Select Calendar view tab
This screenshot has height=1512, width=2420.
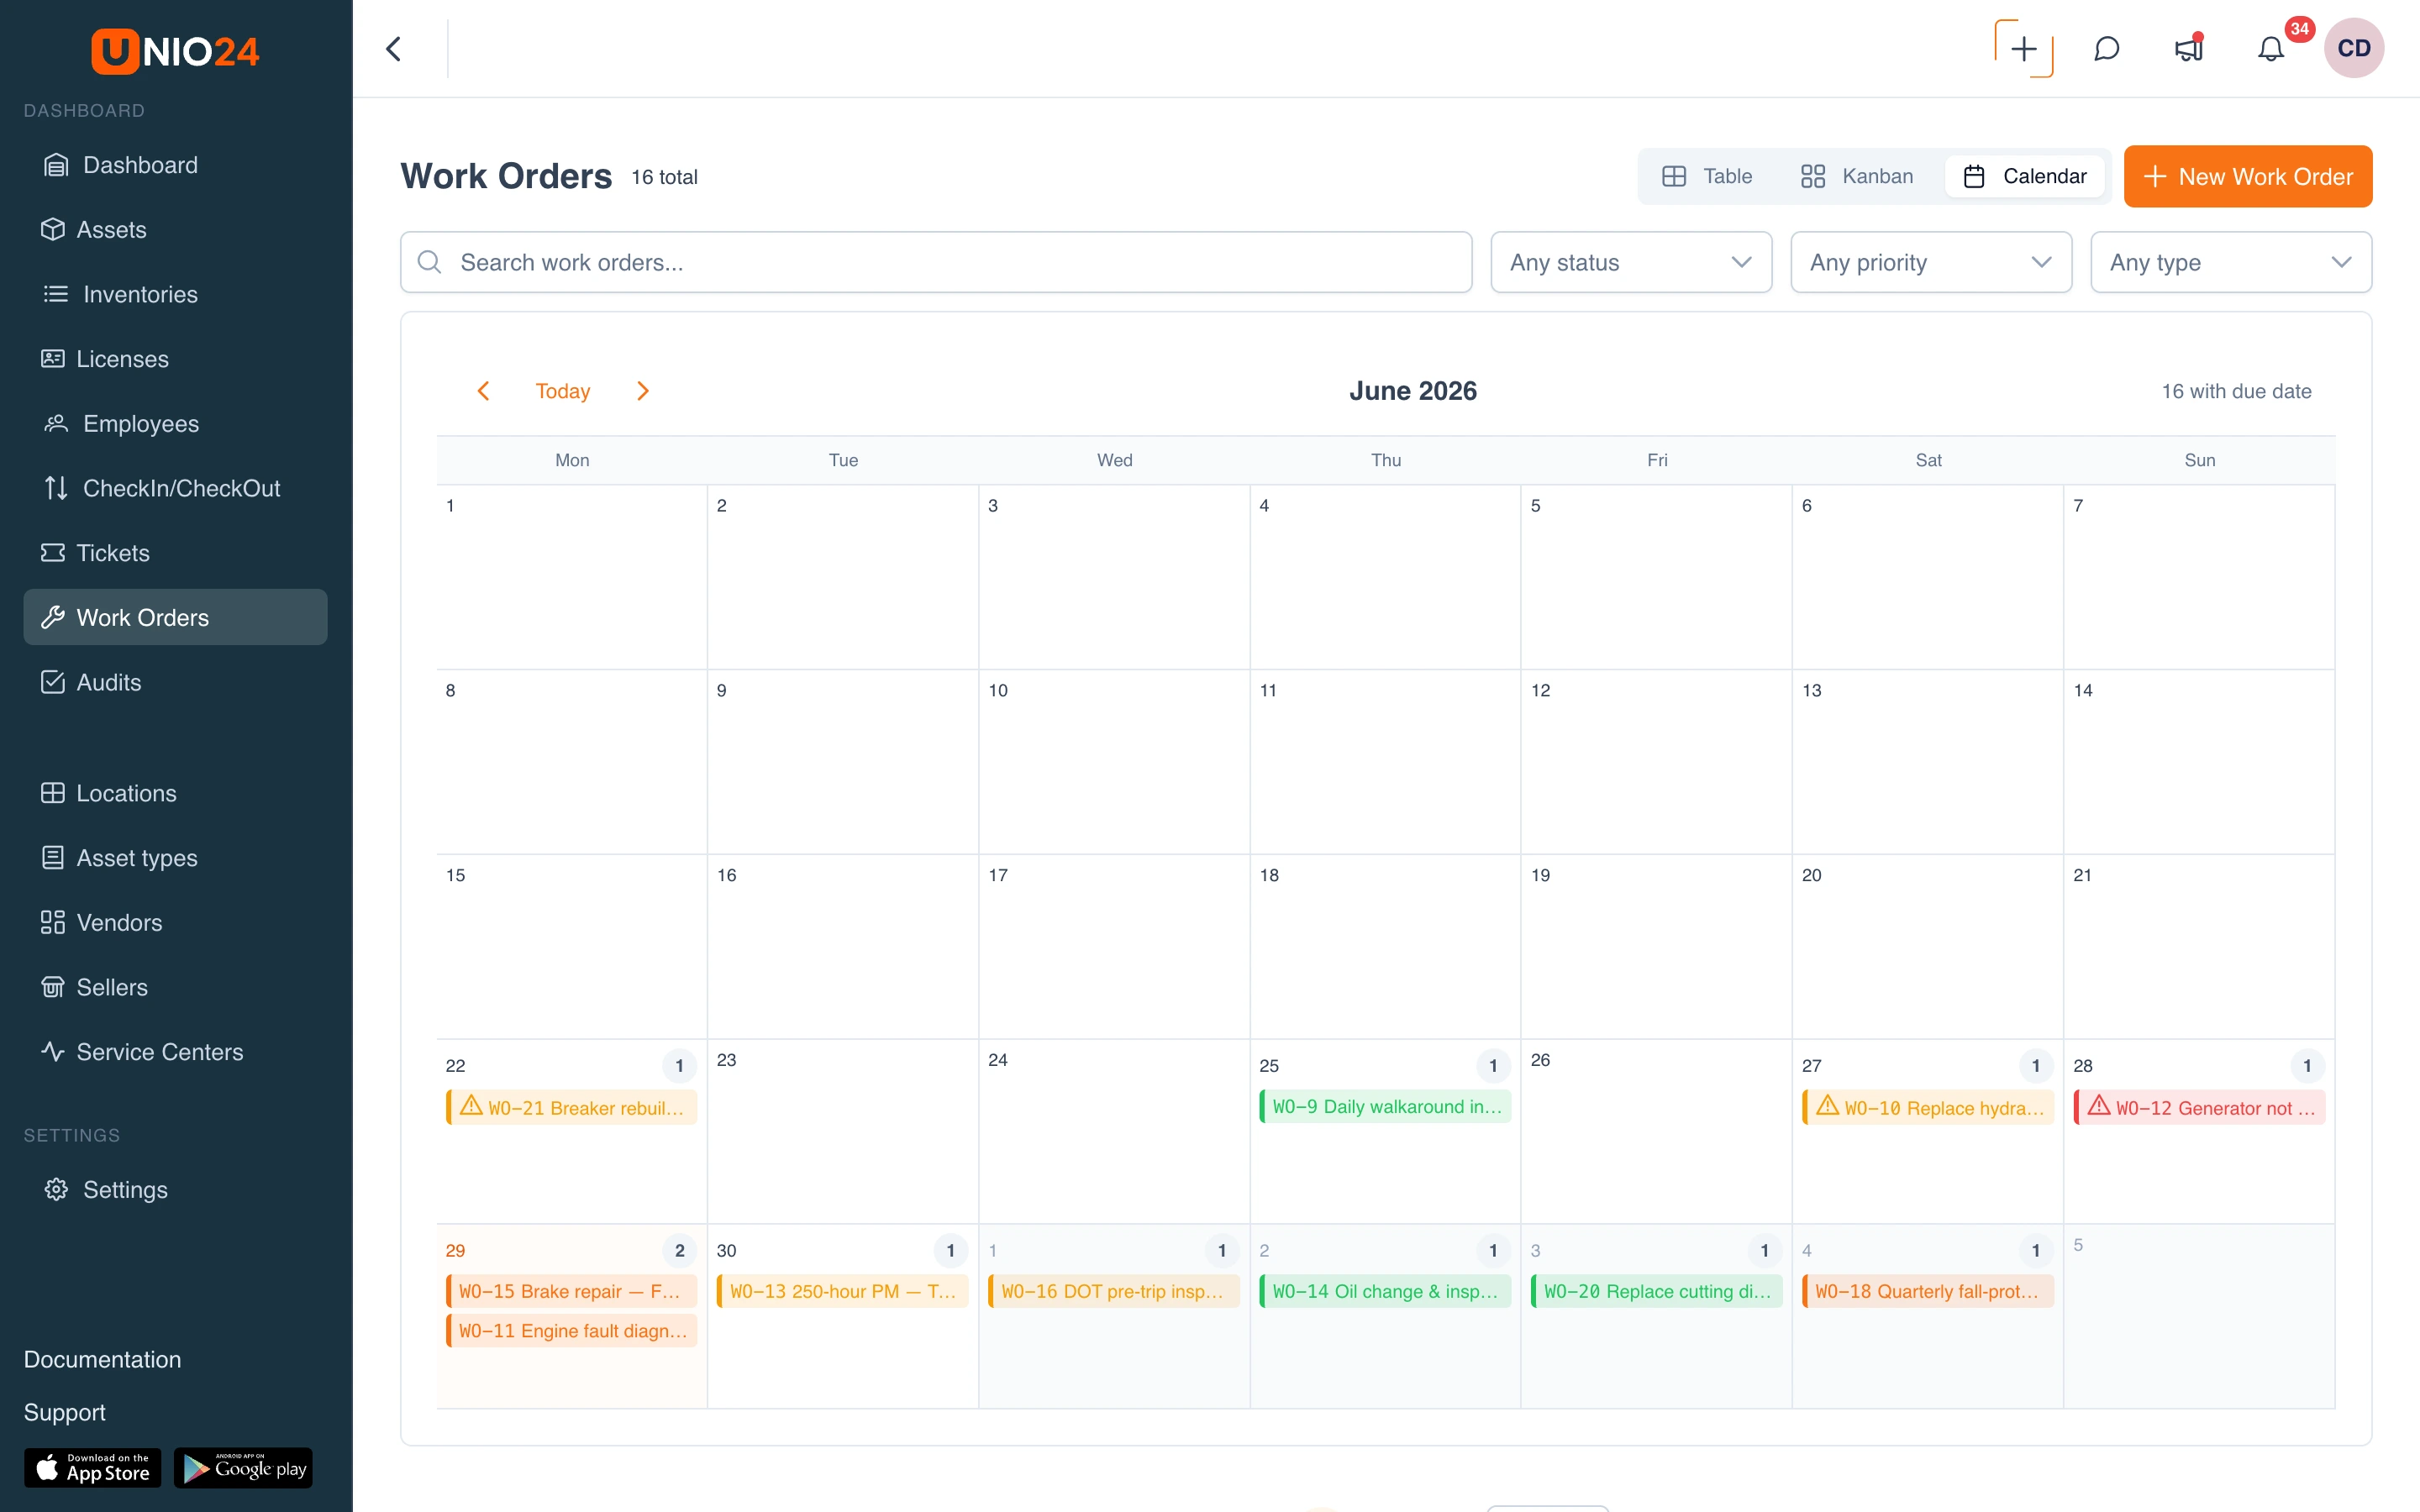[x=2024, y=176]
